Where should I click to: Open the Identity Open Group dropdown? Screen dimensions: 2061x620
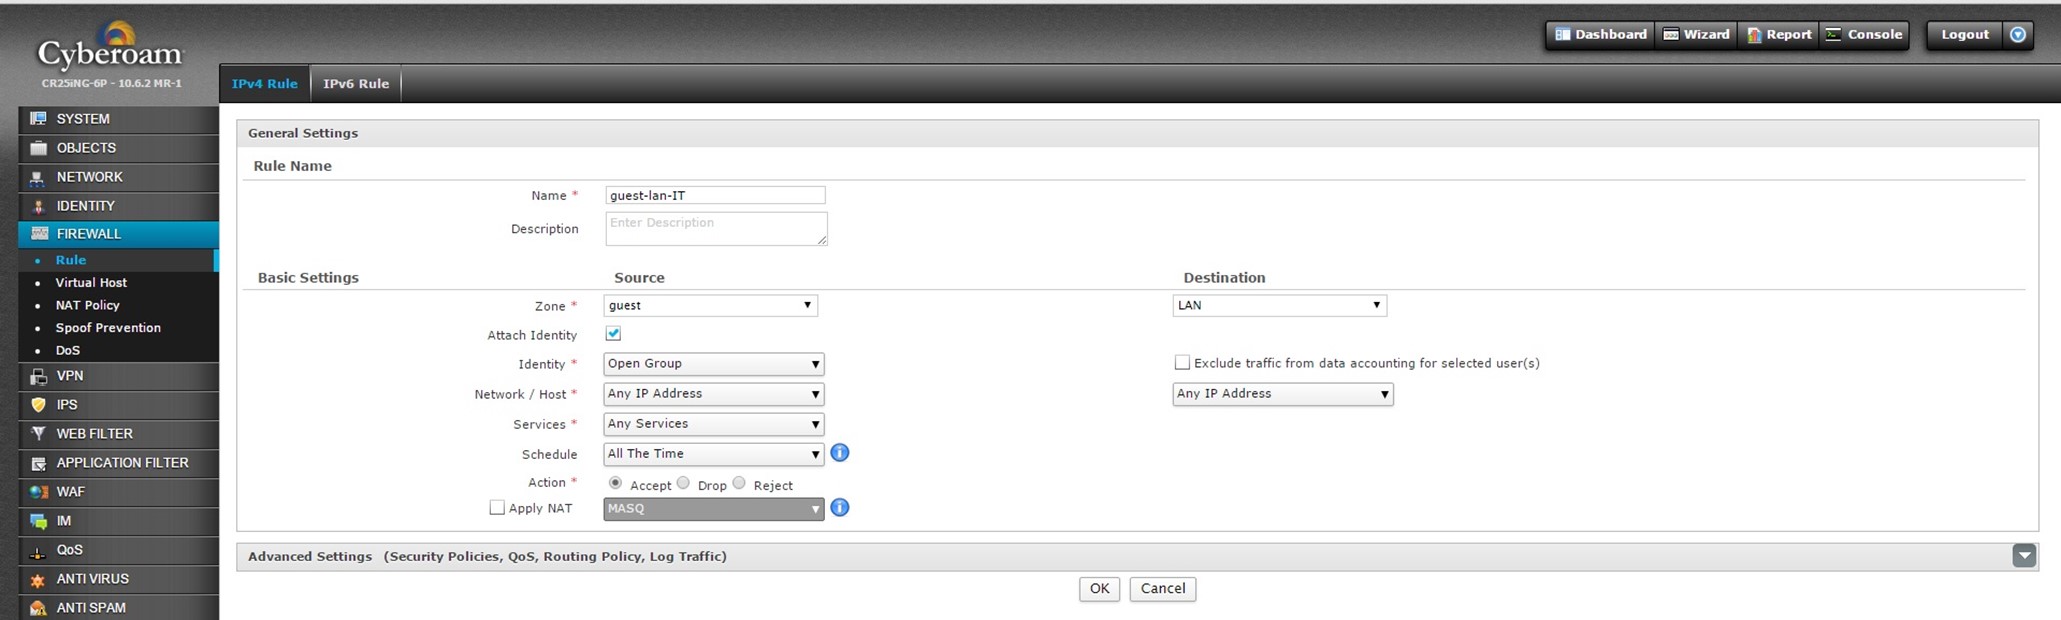tap(714, 364)
